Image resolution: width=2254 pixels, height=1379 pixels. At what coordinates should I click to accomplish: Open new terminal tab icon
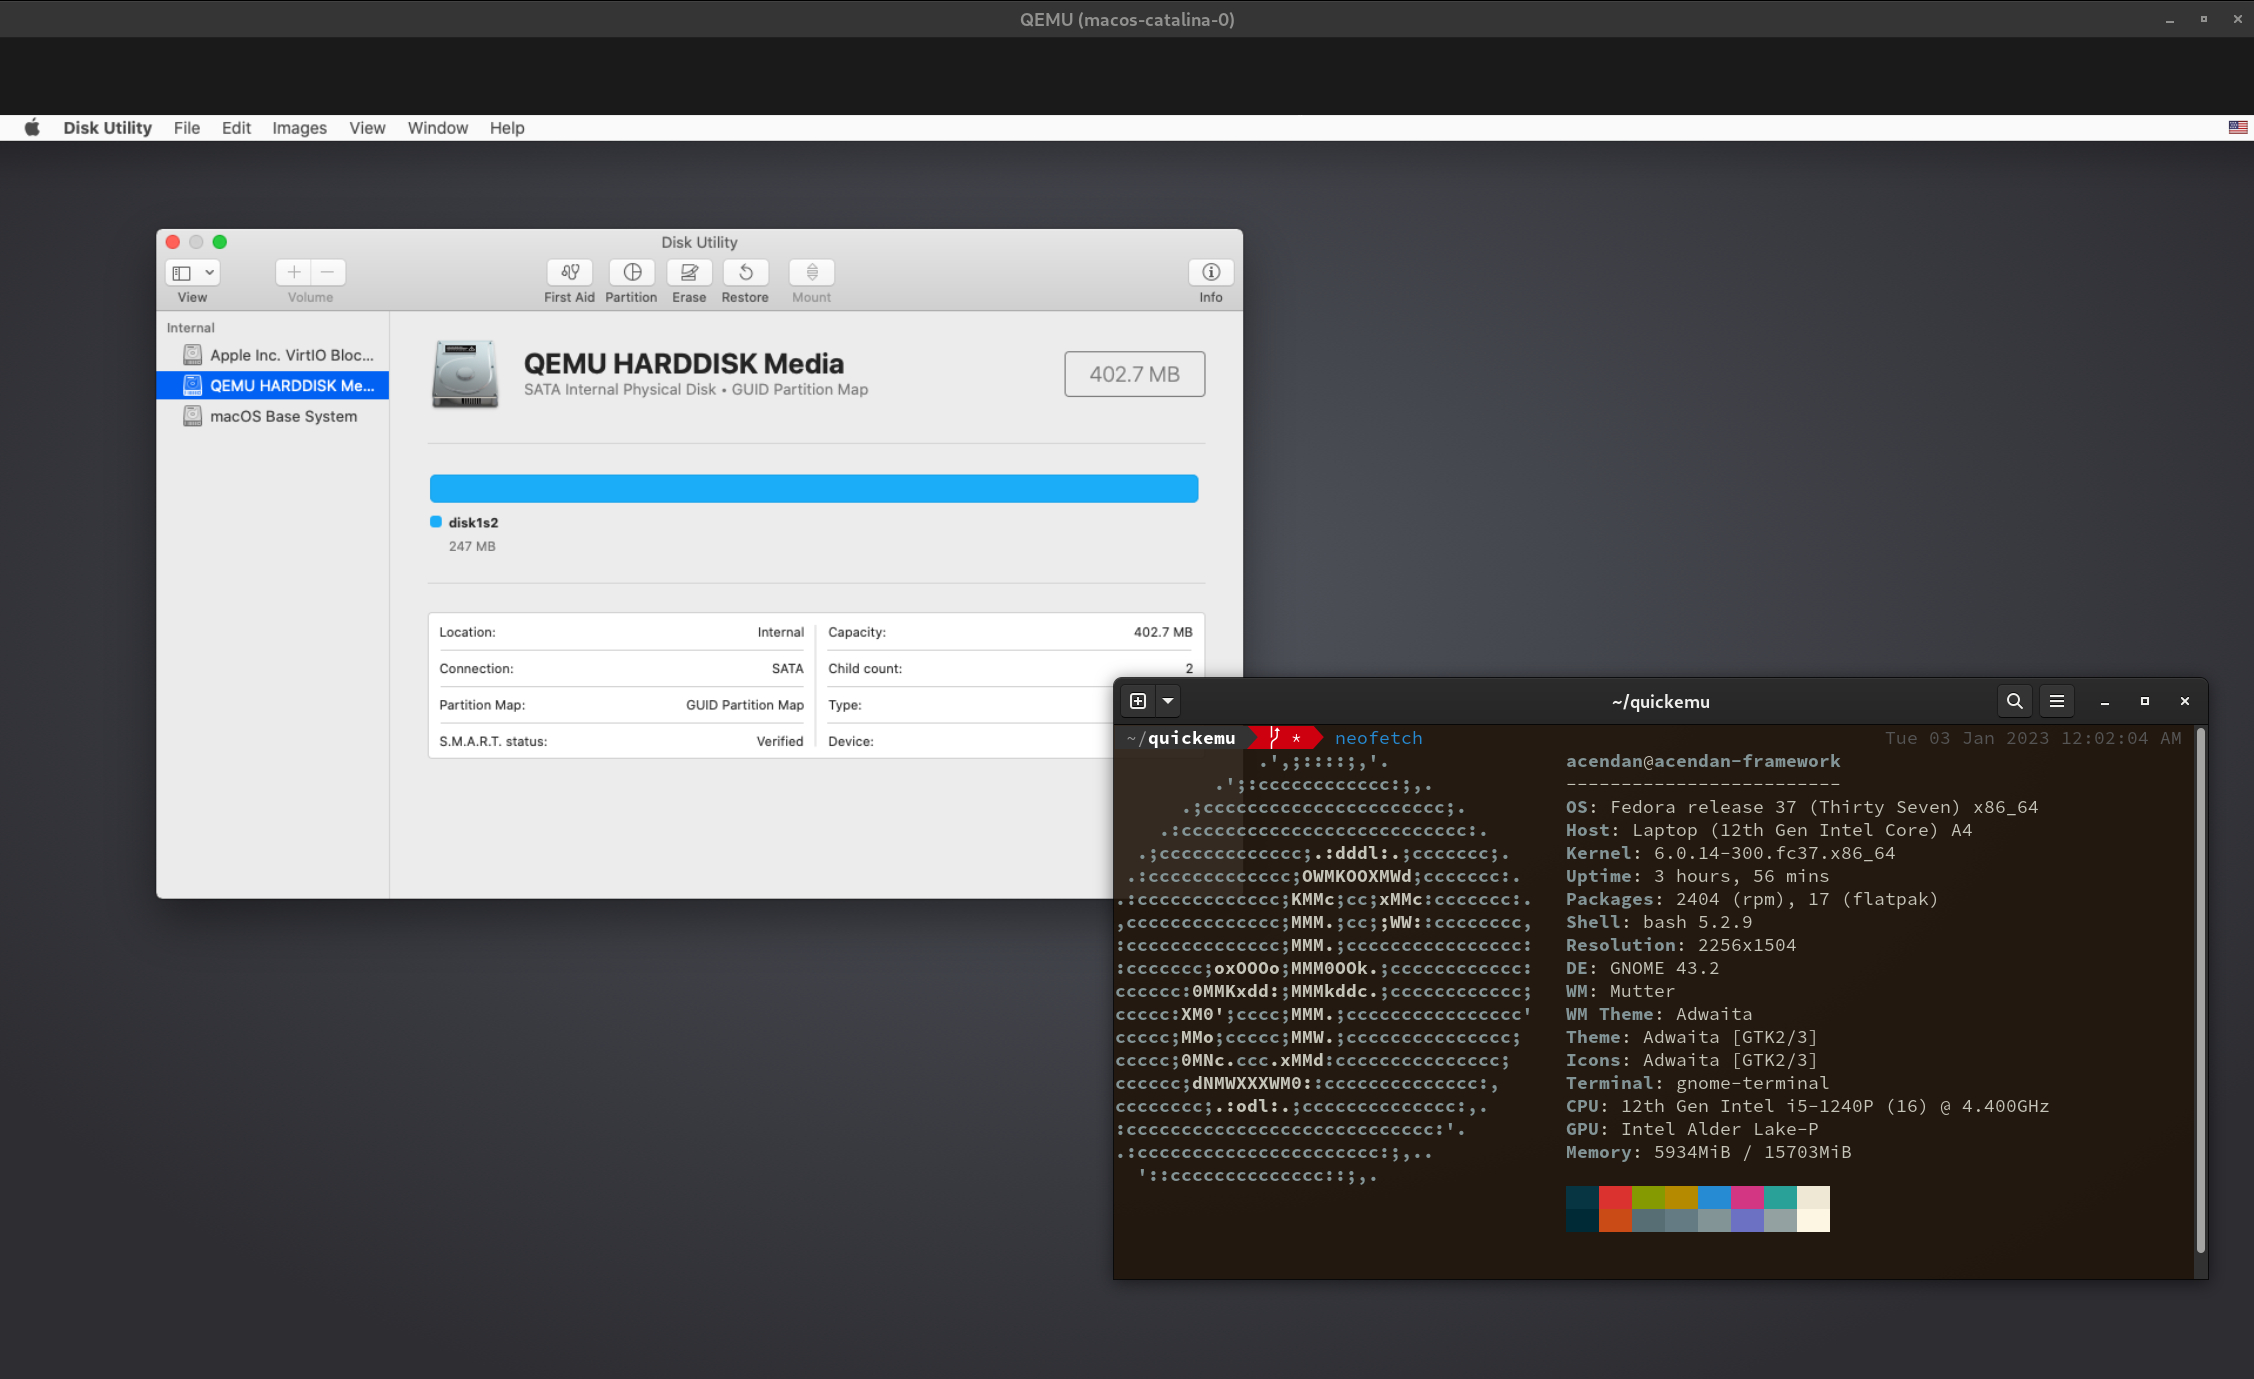click(1137, 701)
